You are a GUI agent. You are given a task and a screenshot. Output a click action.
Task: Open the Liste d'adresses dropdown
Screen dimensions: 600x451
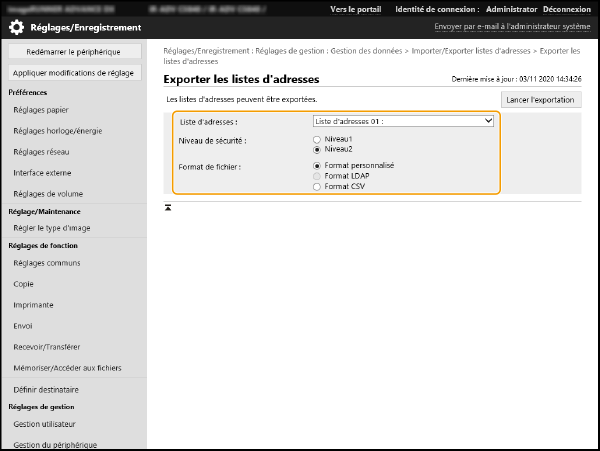click(403, 121)
